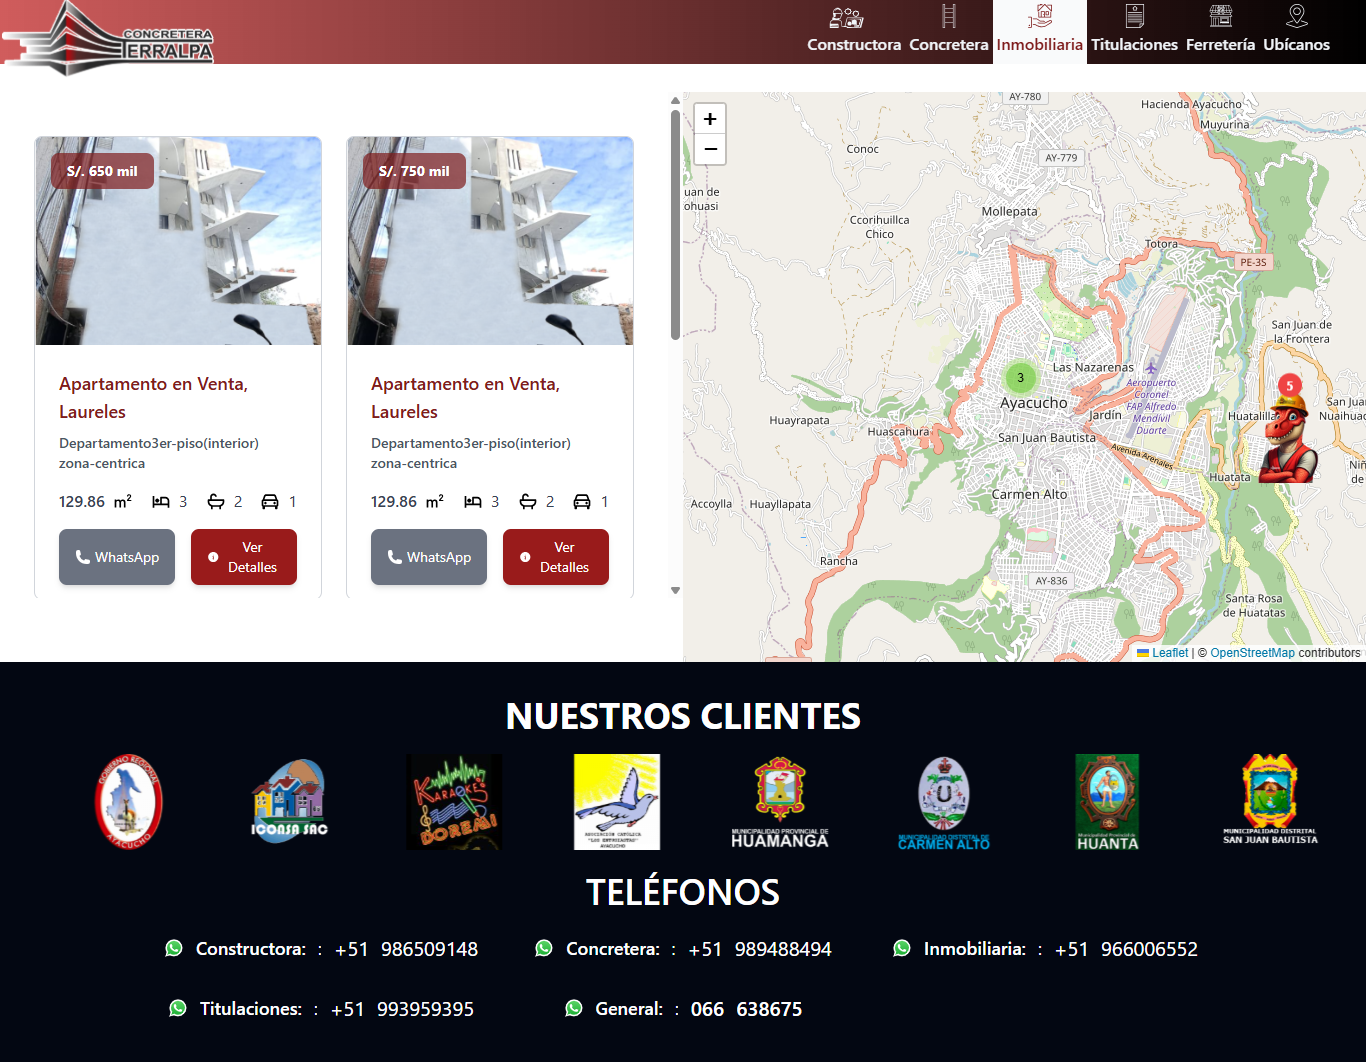
Task: Open the Ferretería store icon
Action: pos(1220,16)
